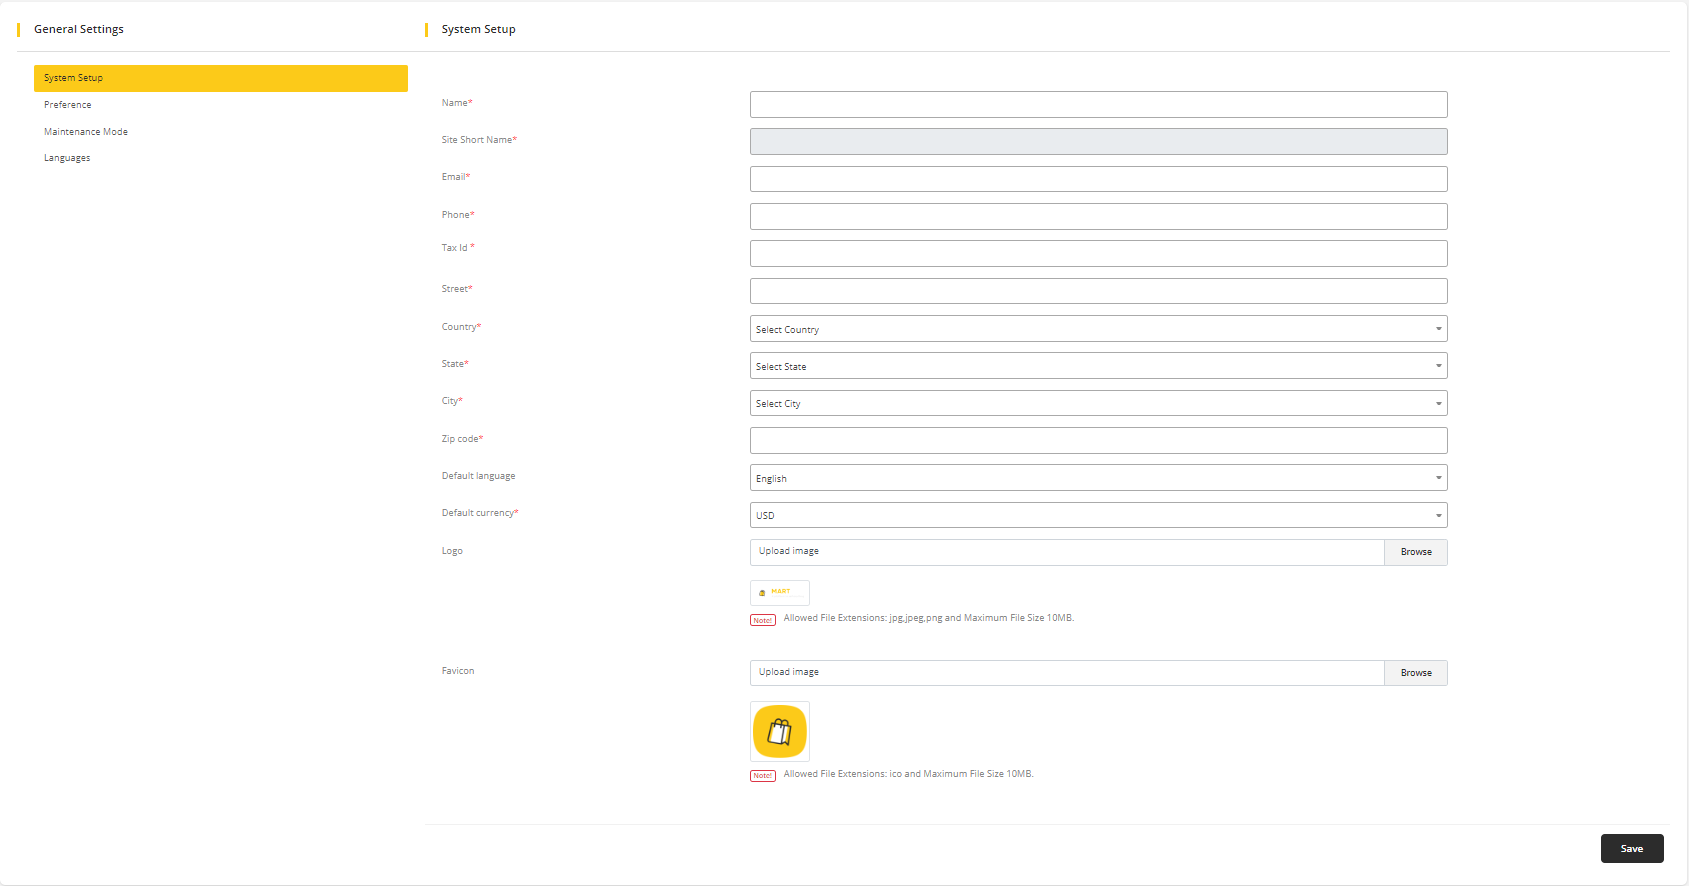Viewport: 1689px width, 886px height.
Task: Click Browse button for Logo upload
Action: tap(1415, 552)
